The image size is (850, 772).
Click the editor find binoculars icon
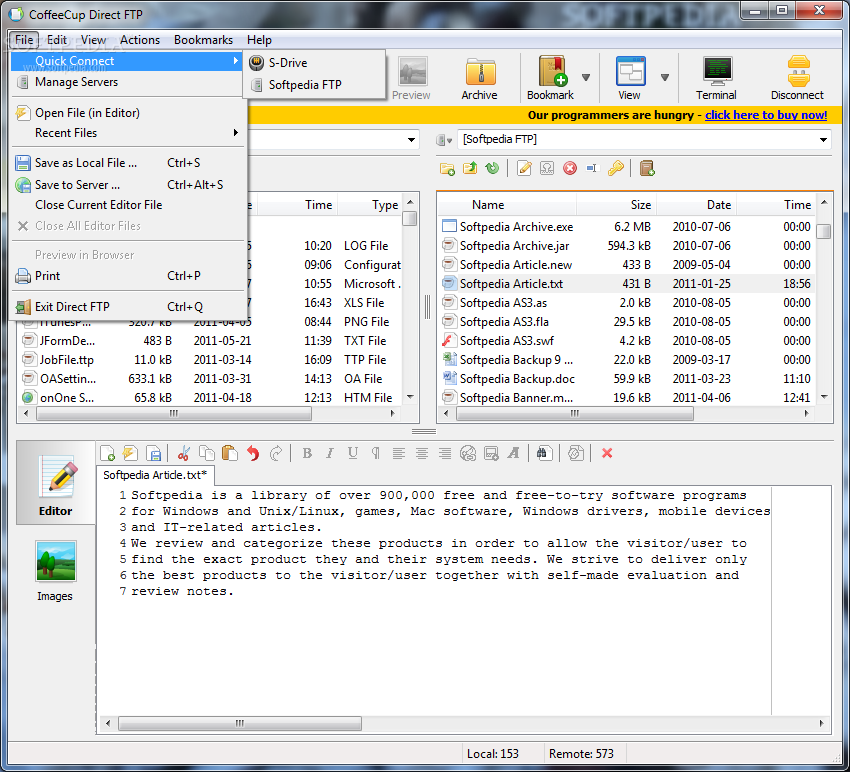click(x=543, y=453)
